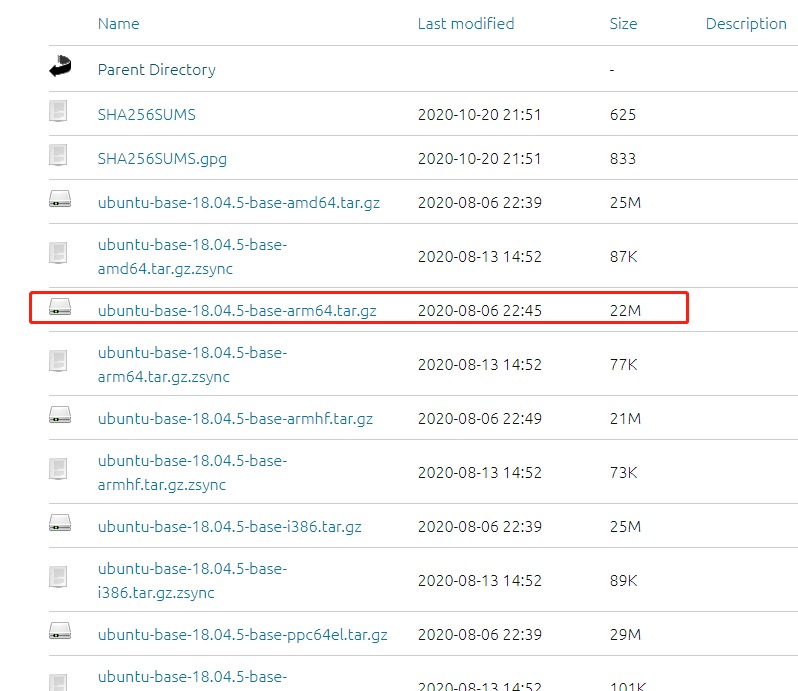Click the 87K size value
Screen dimensions: 798x691
pos(623,256)
